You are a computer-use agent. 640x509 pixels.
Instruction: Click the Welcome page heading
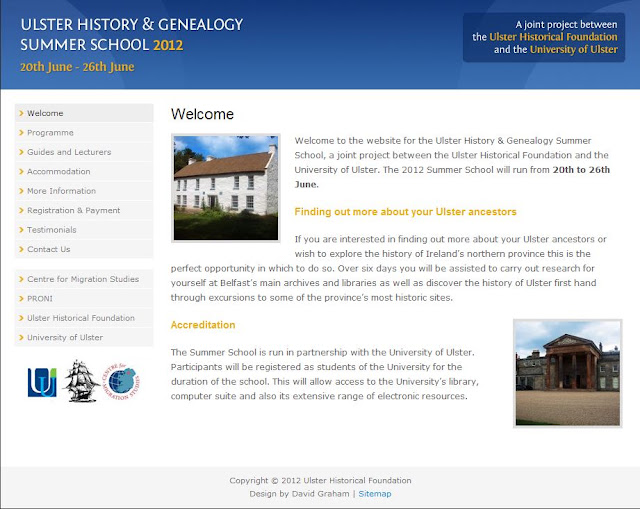pyautogui.click(x=202, y=114)
